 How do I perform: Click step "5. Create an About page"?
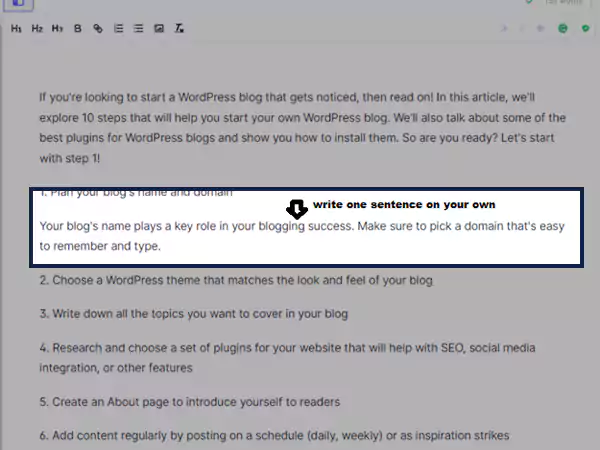[190, 402]
